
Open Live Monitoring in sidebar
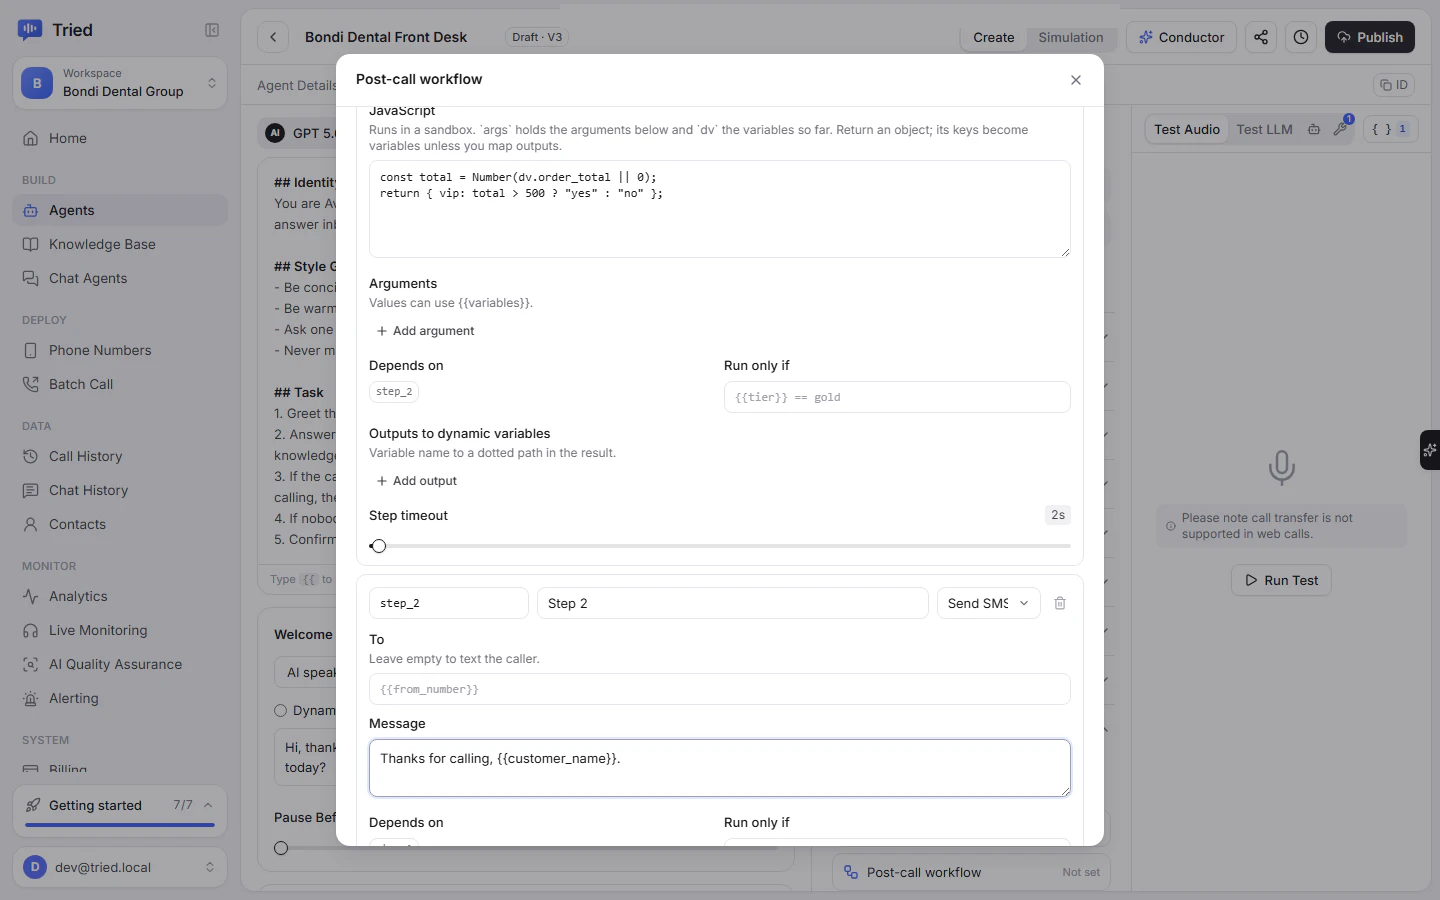120,630
